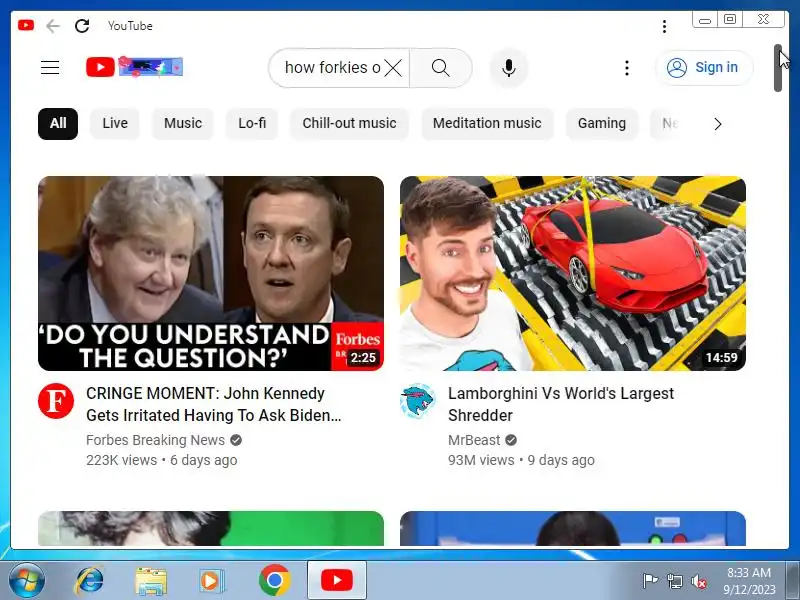
Task: Select the Chill-out music chip
Action: (349, 123)
